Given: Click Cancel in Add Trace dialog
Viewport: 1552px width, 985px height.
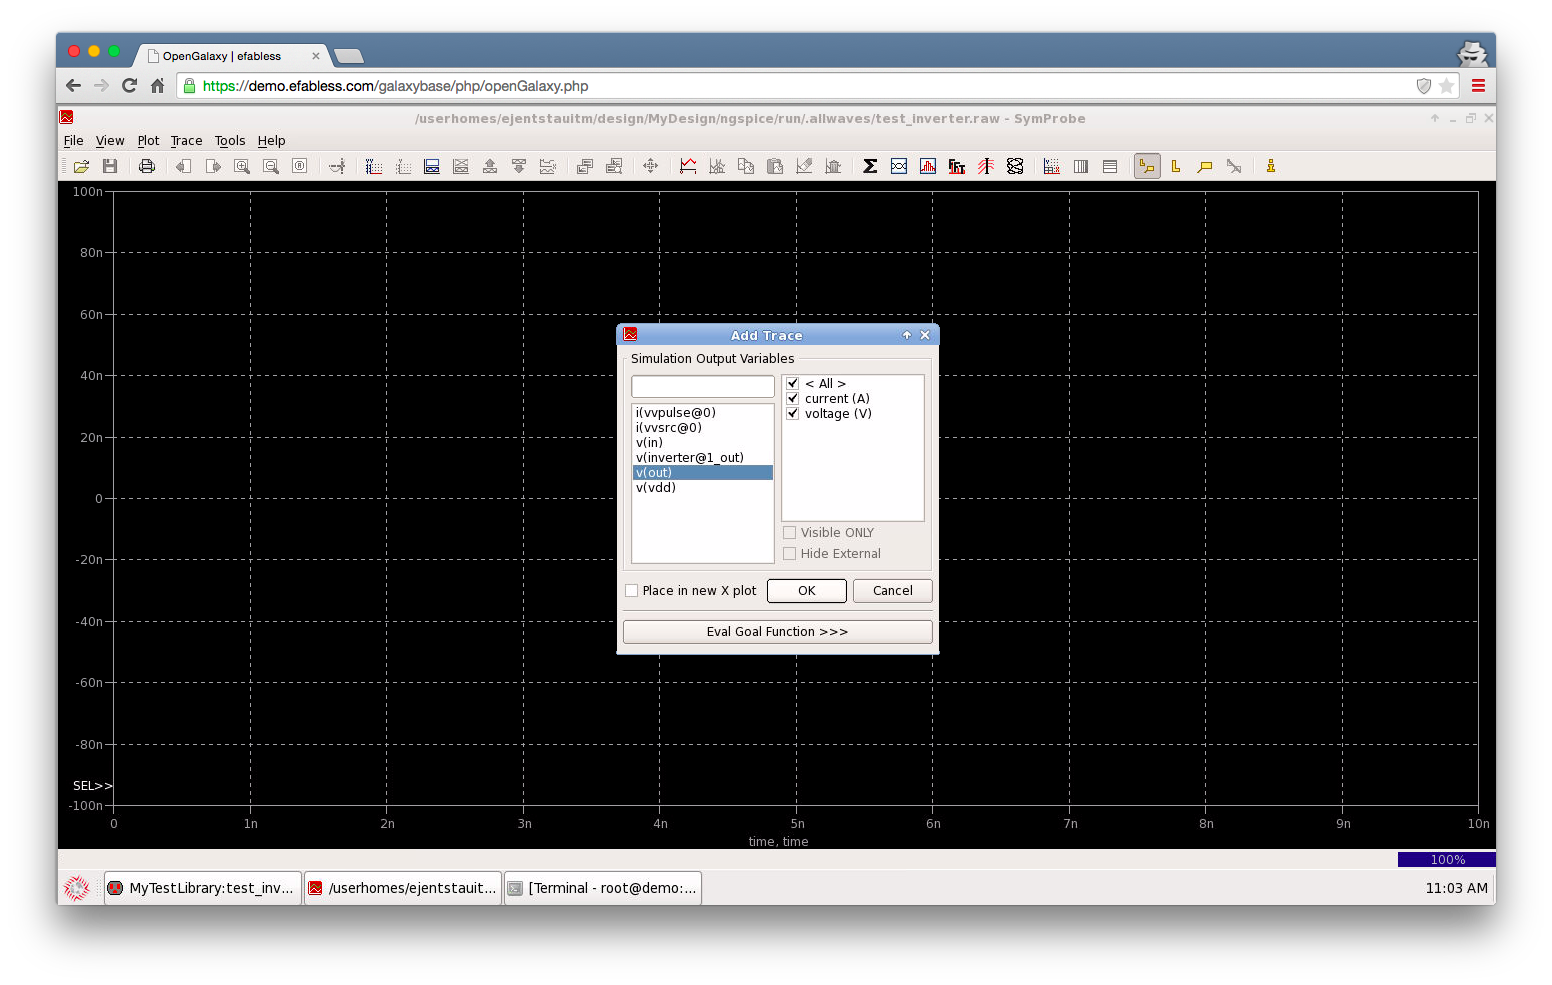Looking at the screenshot, I should coord(893,591).
